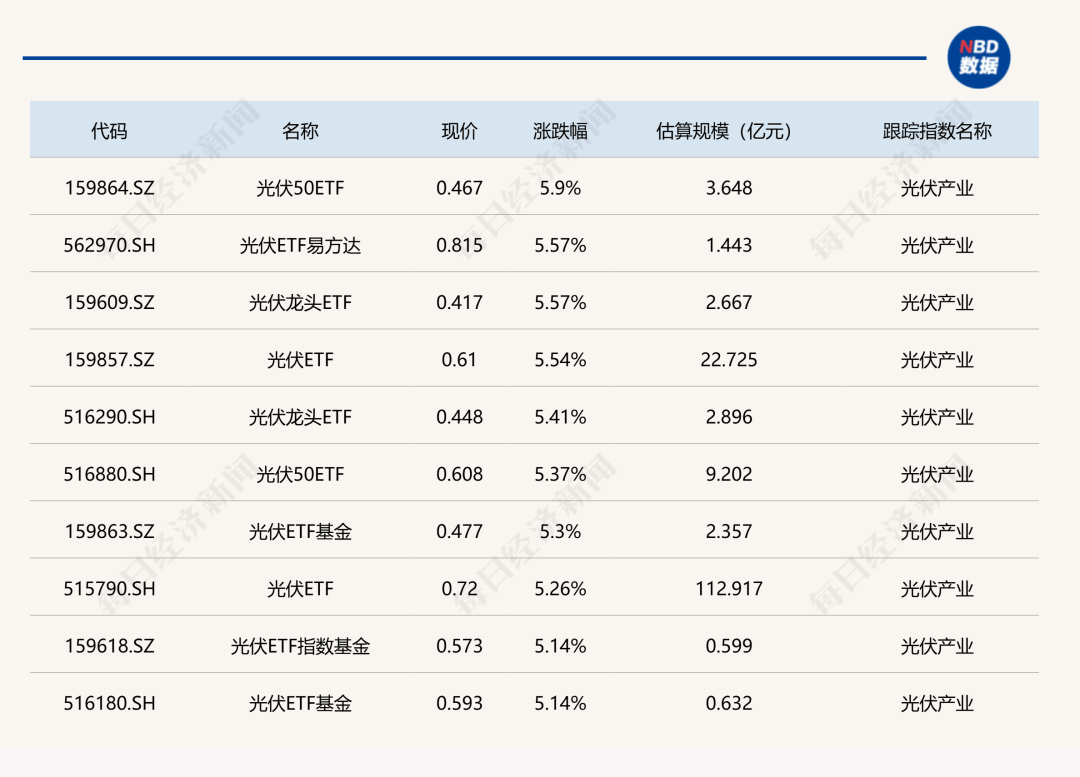
Task: Sort by the 涨跌幅 column header
Action: click(x=560, y=131)
